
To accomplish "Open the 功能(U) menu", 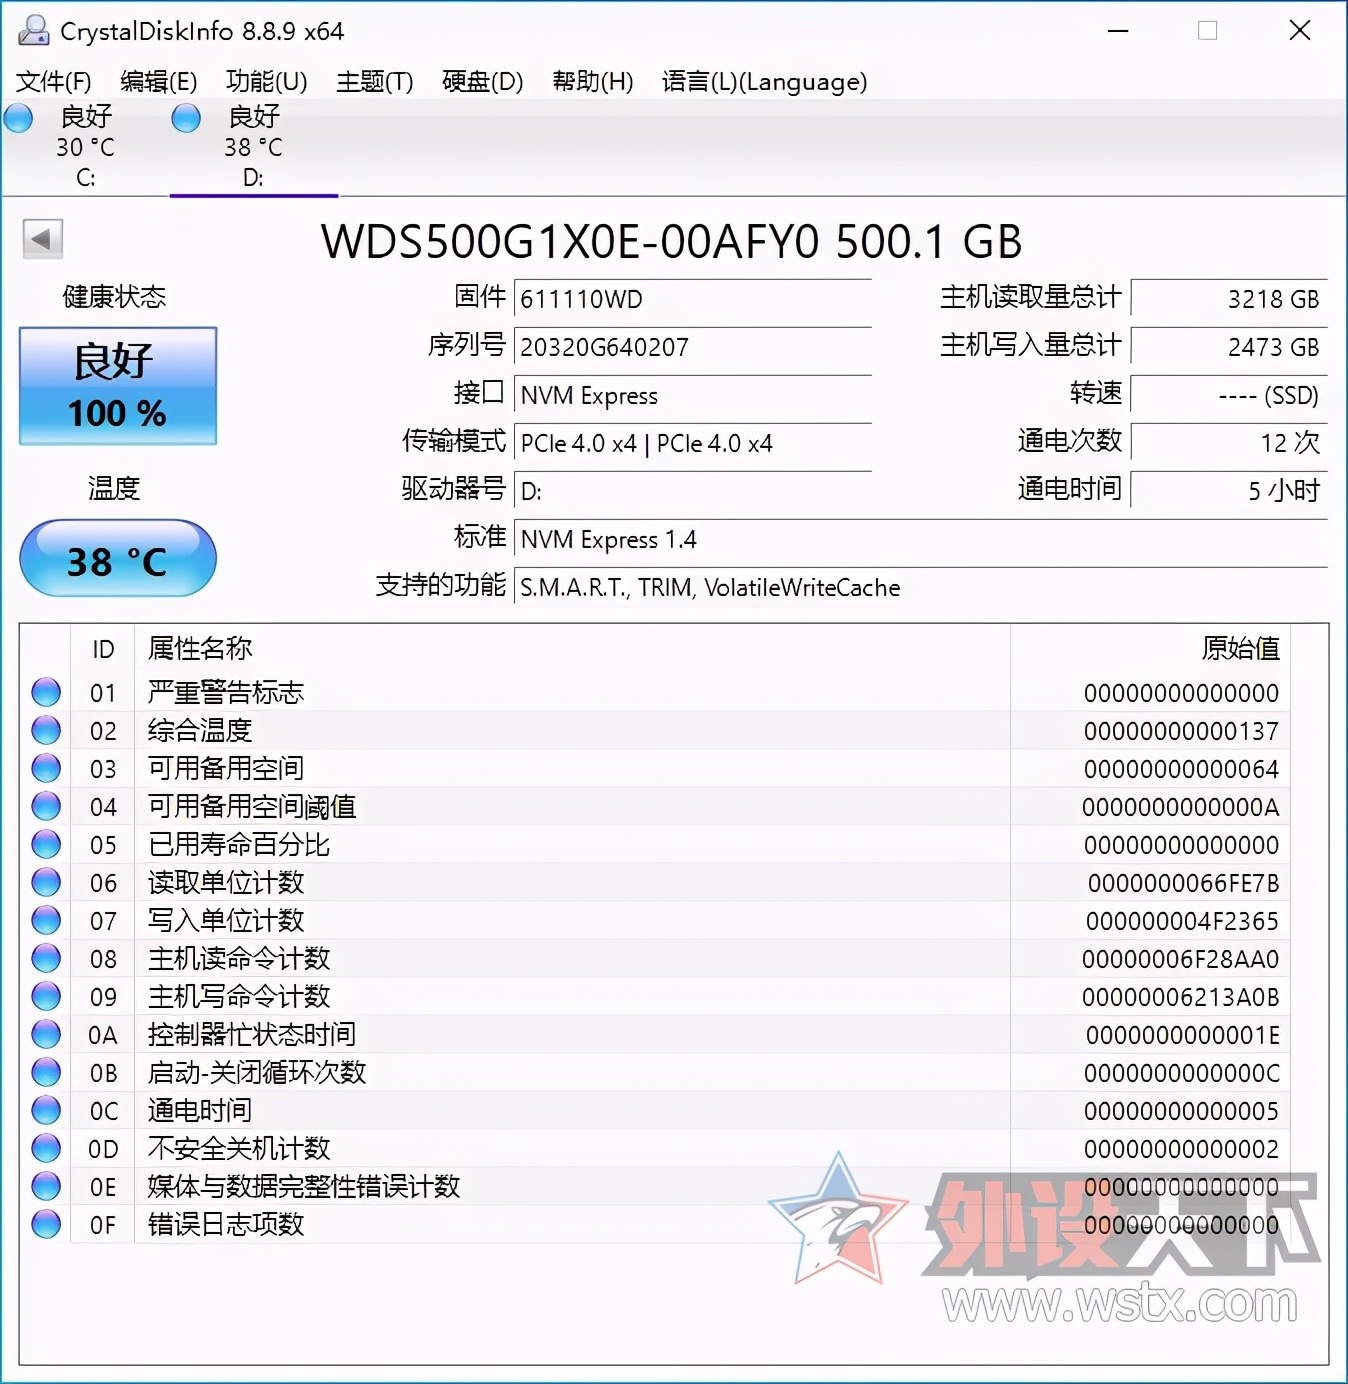I will coord(265,82).
